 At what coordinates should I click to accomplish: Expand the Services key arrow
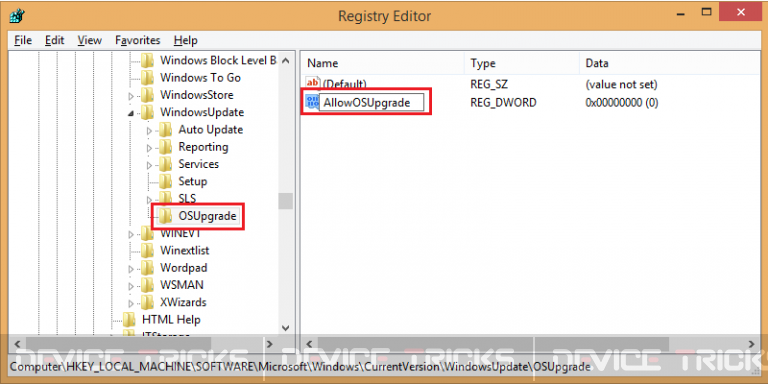tap(149, 165)
